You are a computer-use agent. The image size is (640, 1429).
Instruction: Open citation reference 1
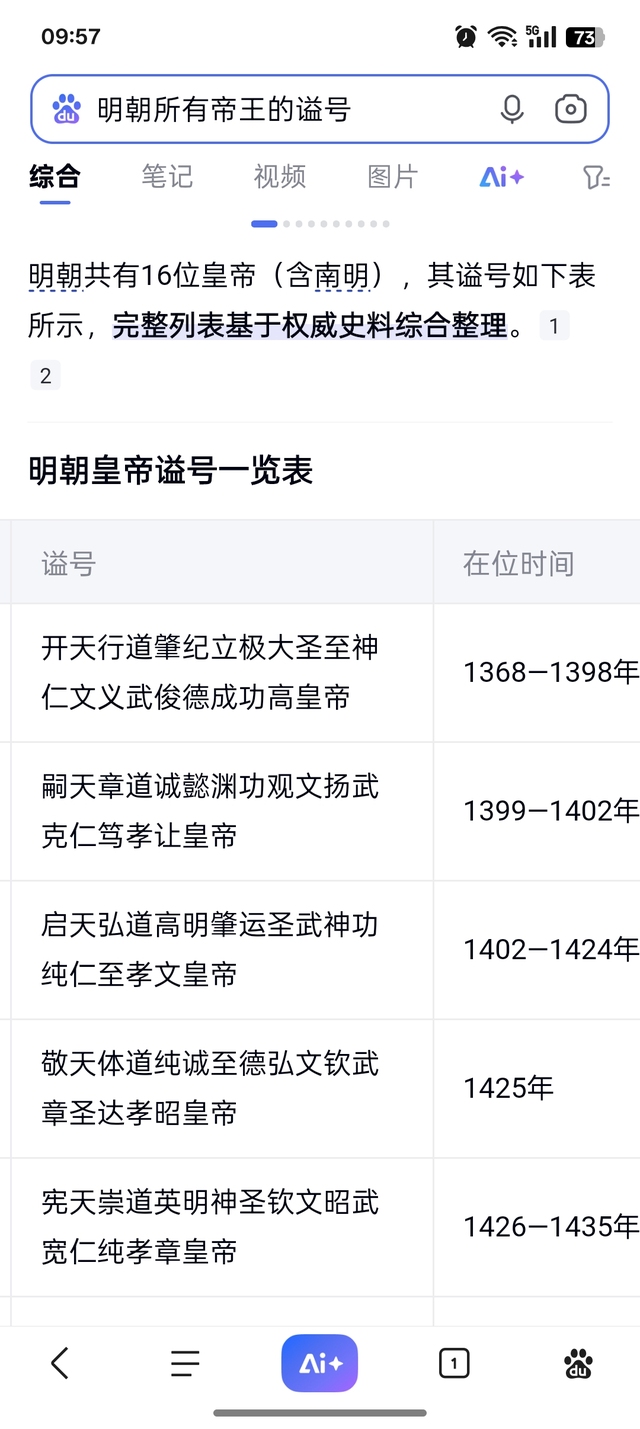(554, 325)
